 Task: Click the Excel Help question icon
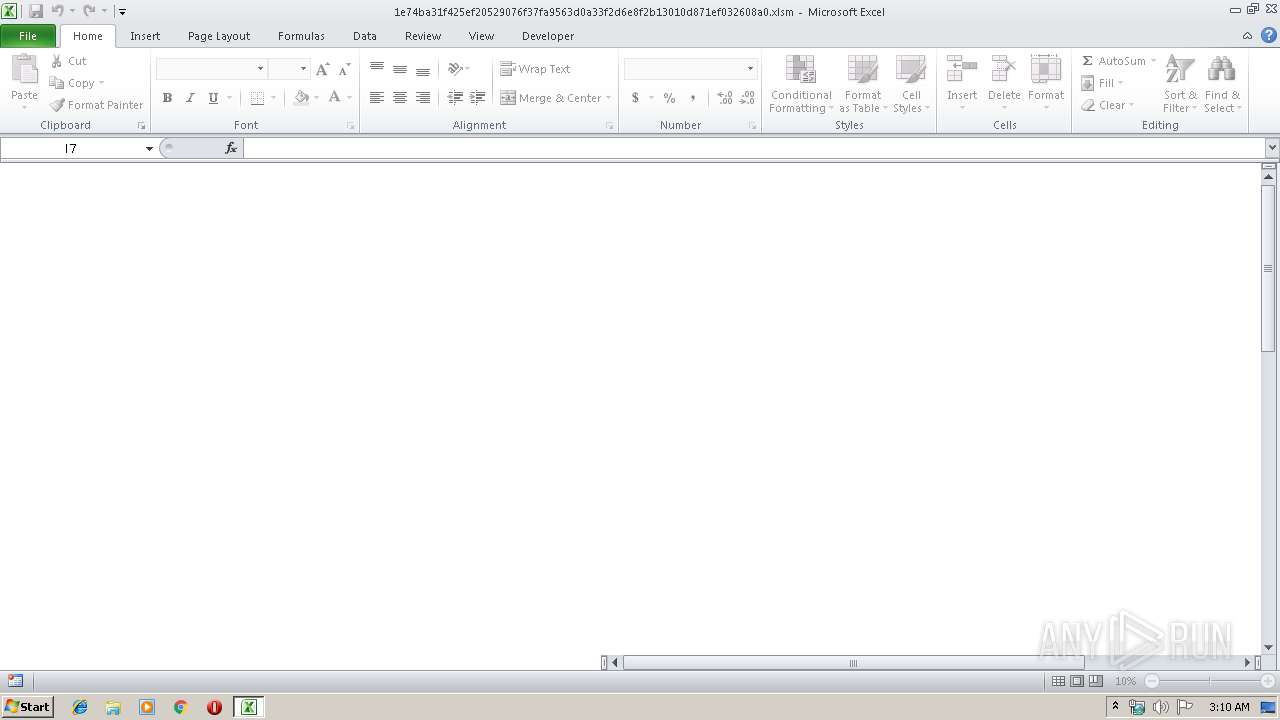[x=1268, y=35]
